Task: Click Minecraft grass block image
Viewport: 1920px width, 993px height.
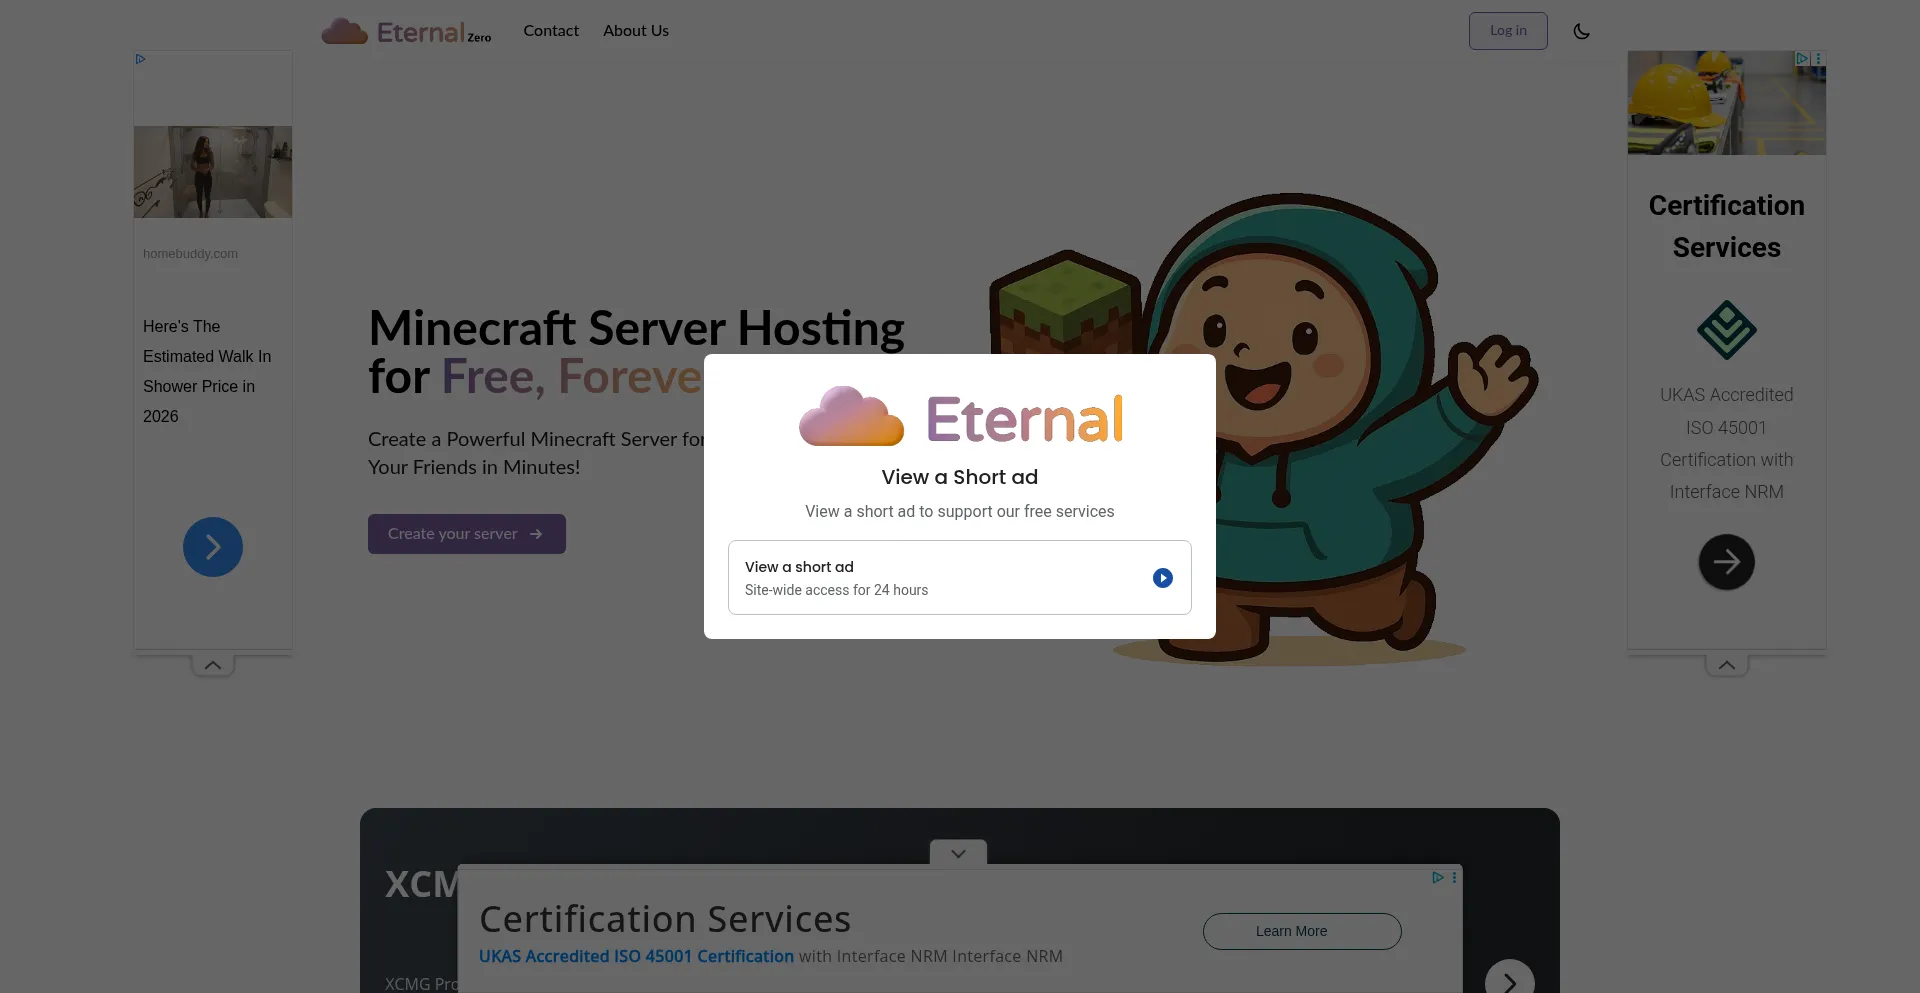Action: [x=1066, y=302]
